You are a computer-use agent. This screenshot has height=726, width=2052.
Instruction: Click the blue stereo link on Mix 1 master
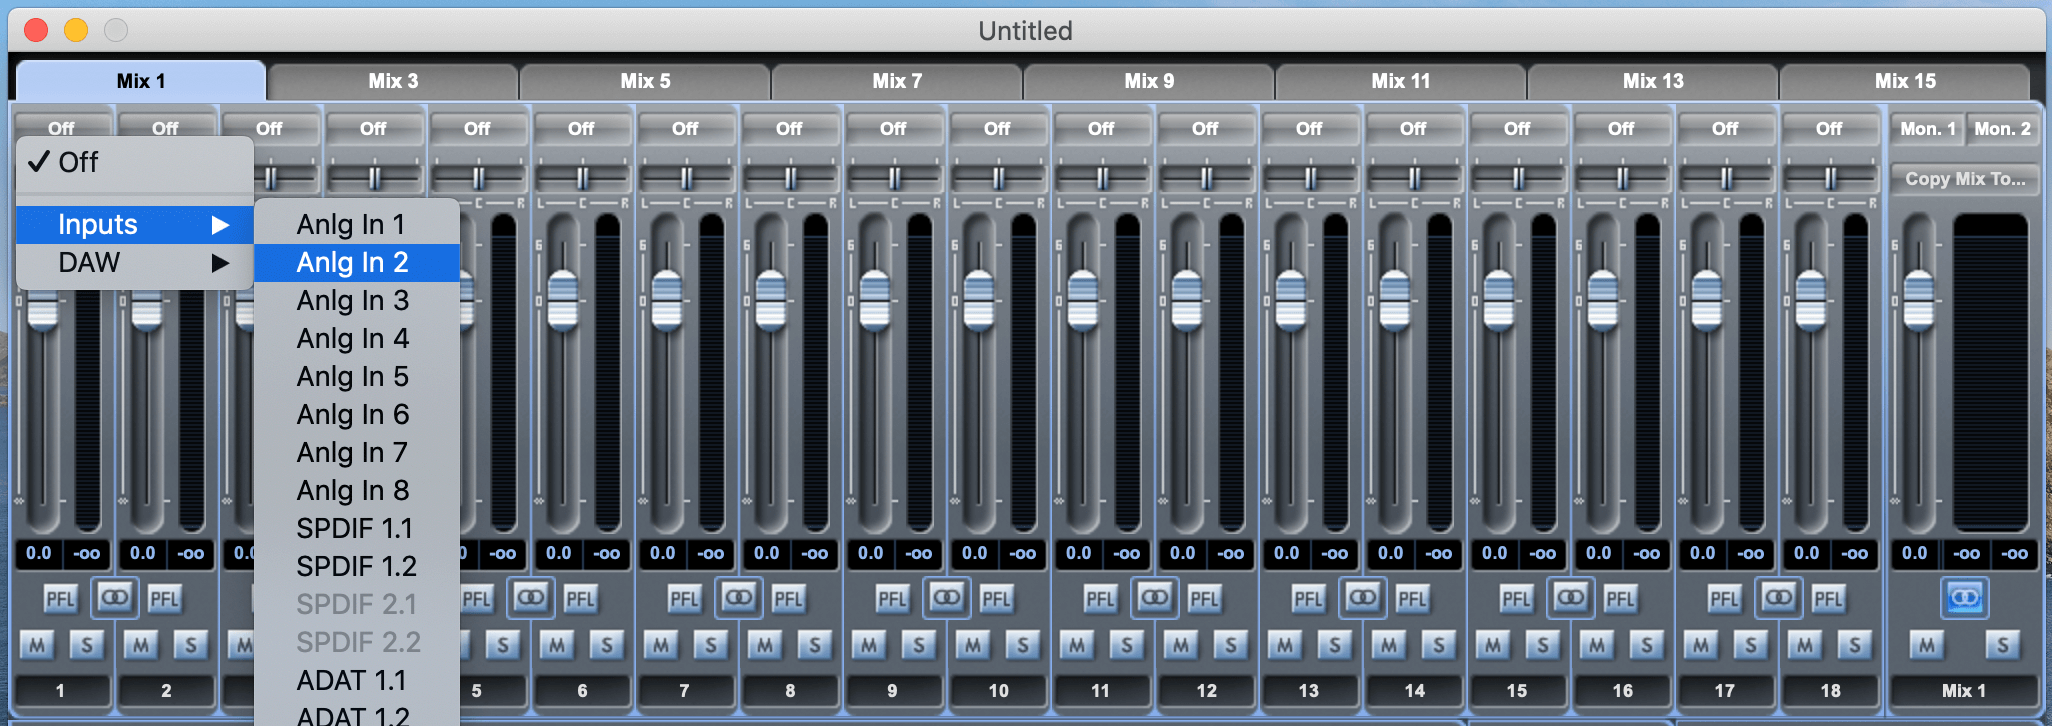pos(1964,598)
